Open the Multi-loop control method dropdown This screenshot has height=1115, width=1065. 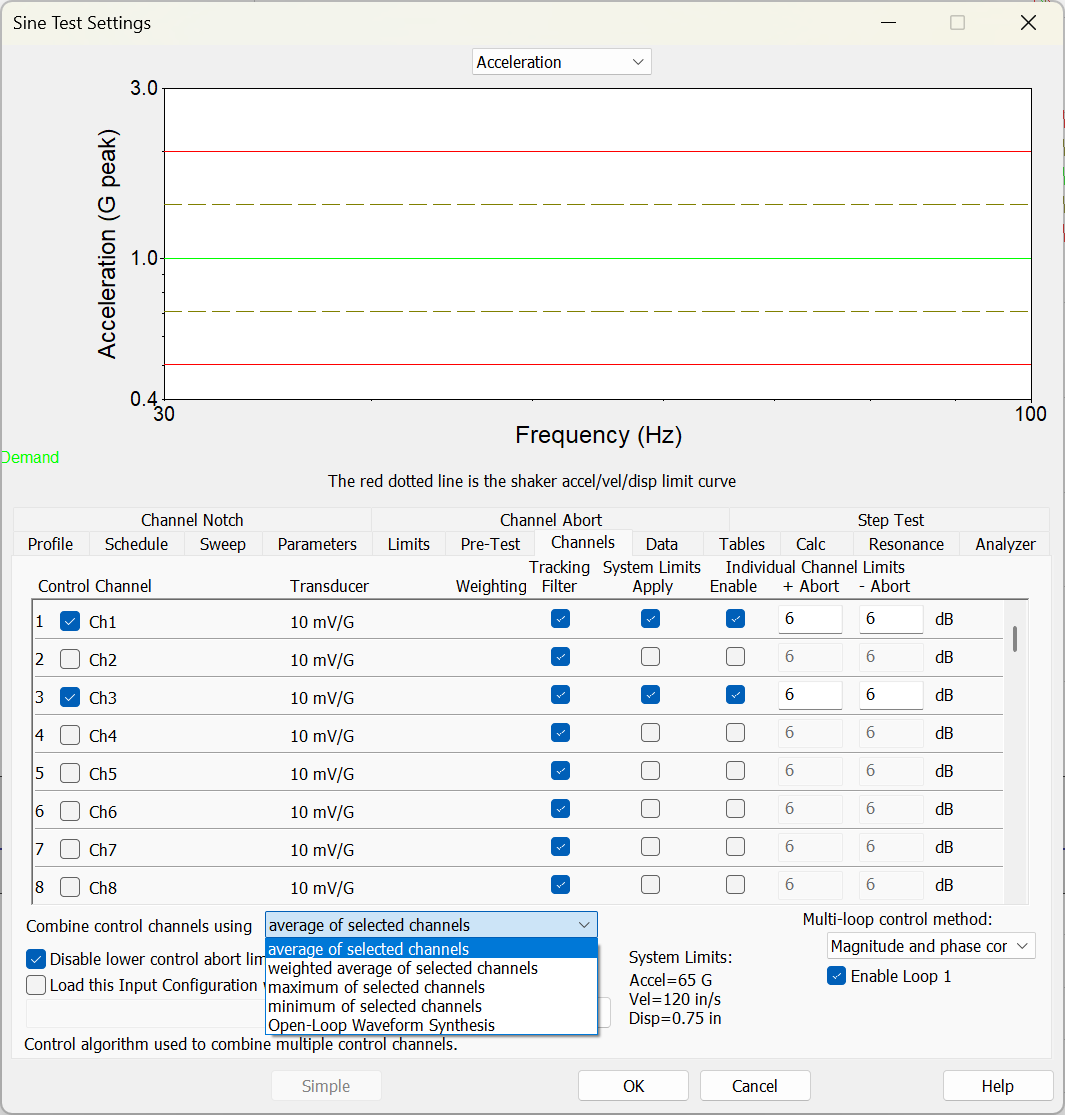[929, 945]
